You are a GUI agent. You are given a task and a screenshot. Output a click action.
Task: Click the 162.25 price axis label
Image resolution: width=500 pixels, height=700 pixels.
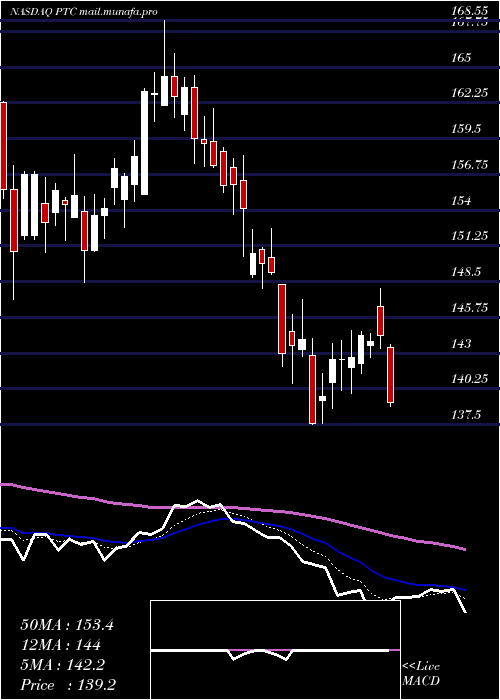469,93
